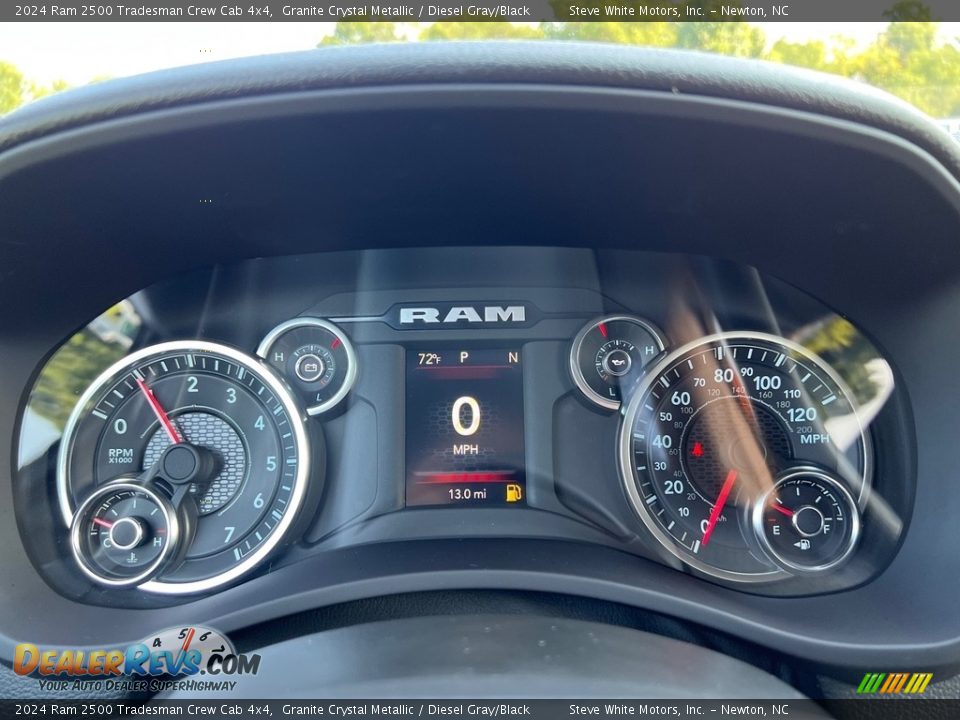Tap the 5 mark on the tachometer
The image size is (960, 720).
click(x=271, y=463)
